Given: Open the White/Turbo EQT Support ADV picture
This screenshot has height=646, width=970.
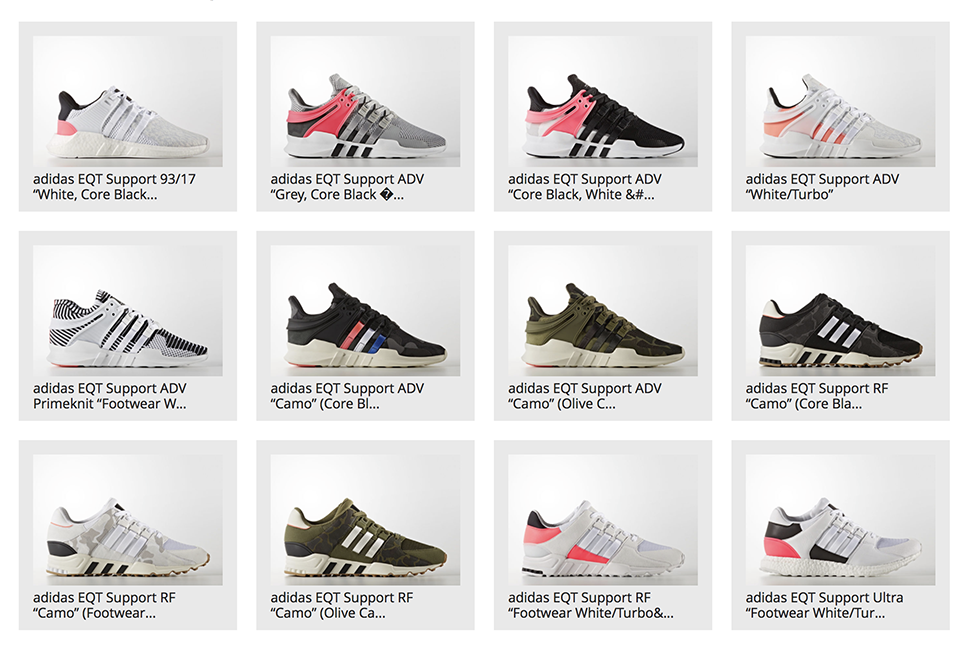Looking at the screenshot, I should 840,101.
